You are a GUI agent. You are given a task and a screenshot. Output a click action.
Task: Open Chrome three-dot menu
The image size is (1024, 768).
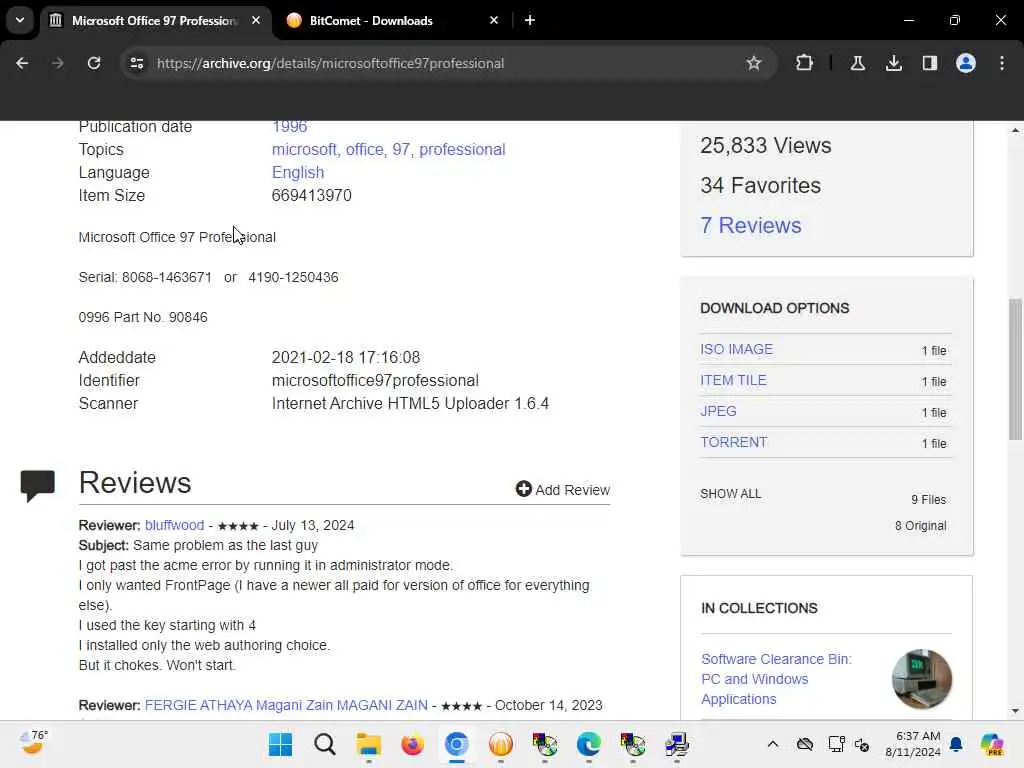(1002, 63)
